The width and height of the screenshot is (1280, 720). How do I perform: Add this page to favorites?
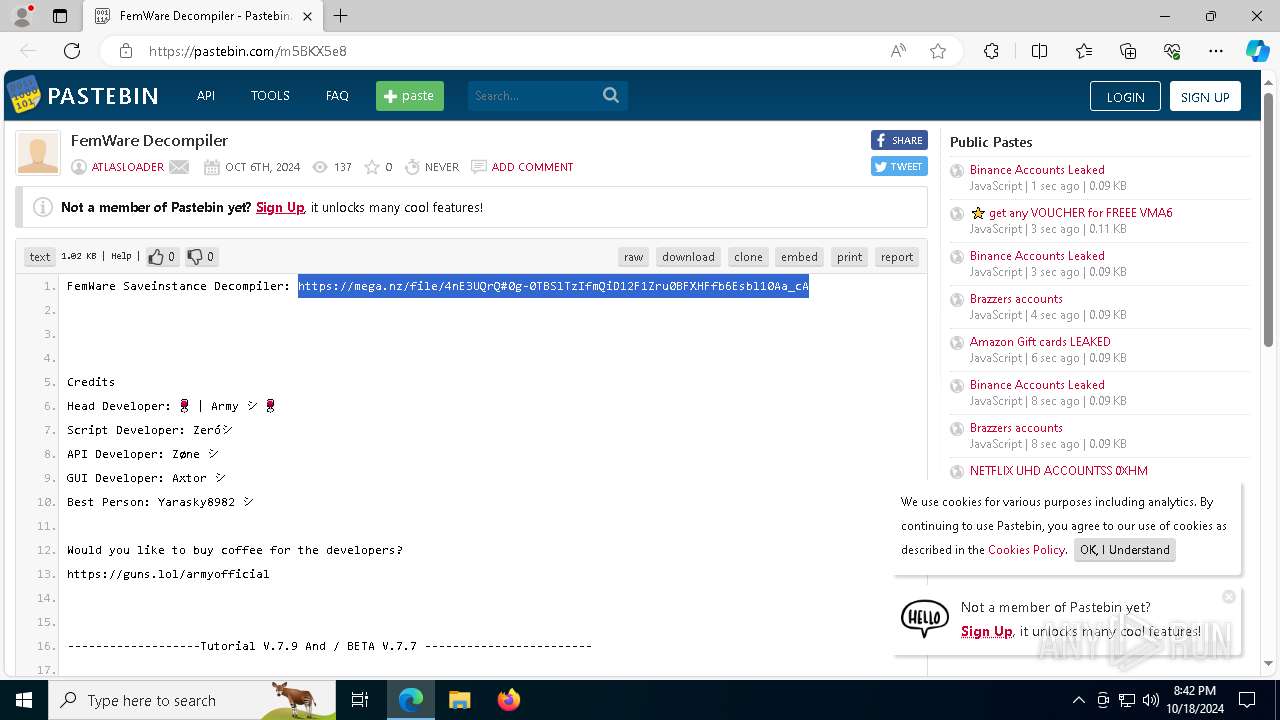pos(938,51)
